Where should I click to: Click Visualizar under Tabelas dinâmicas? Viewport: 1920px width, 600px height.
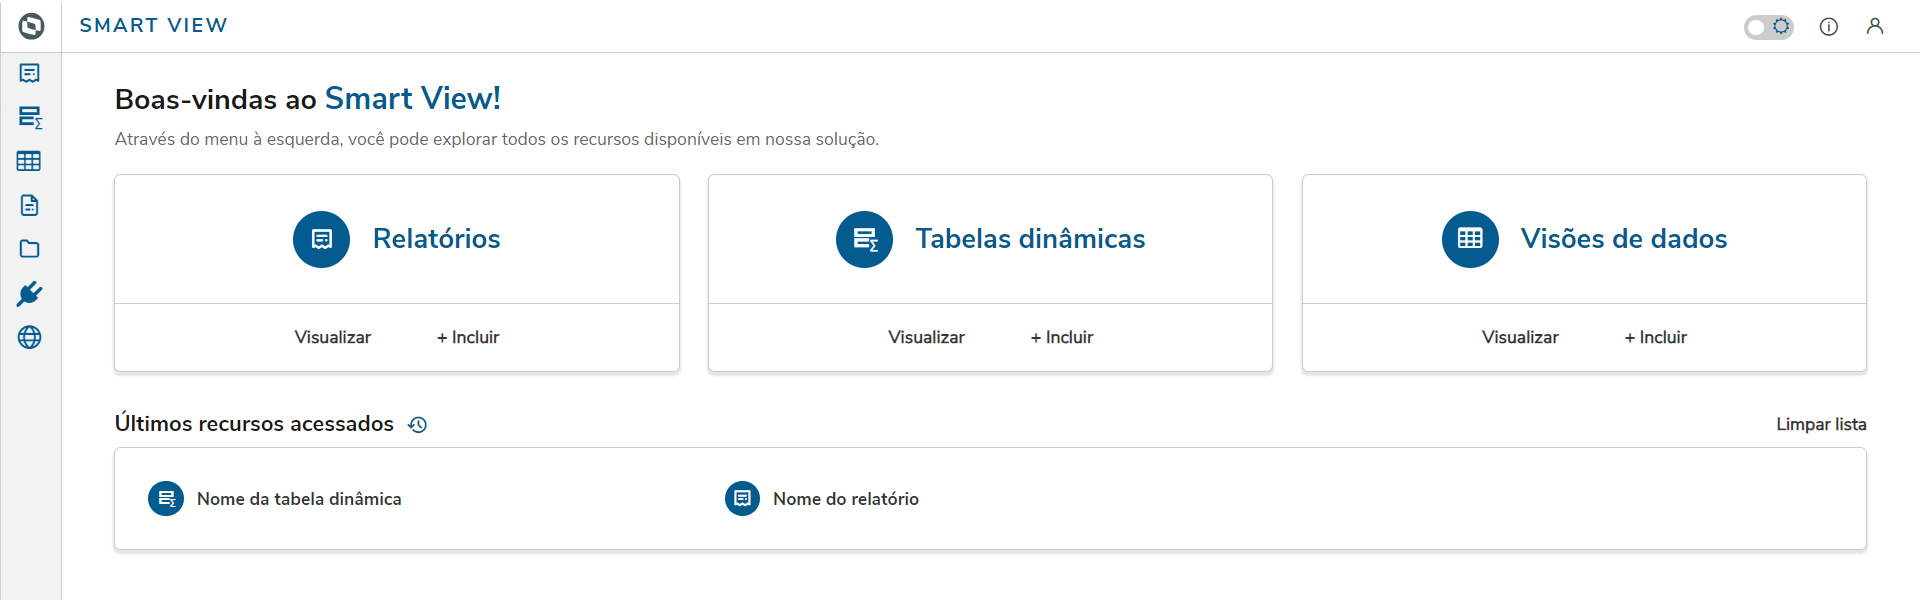point(926,338)
